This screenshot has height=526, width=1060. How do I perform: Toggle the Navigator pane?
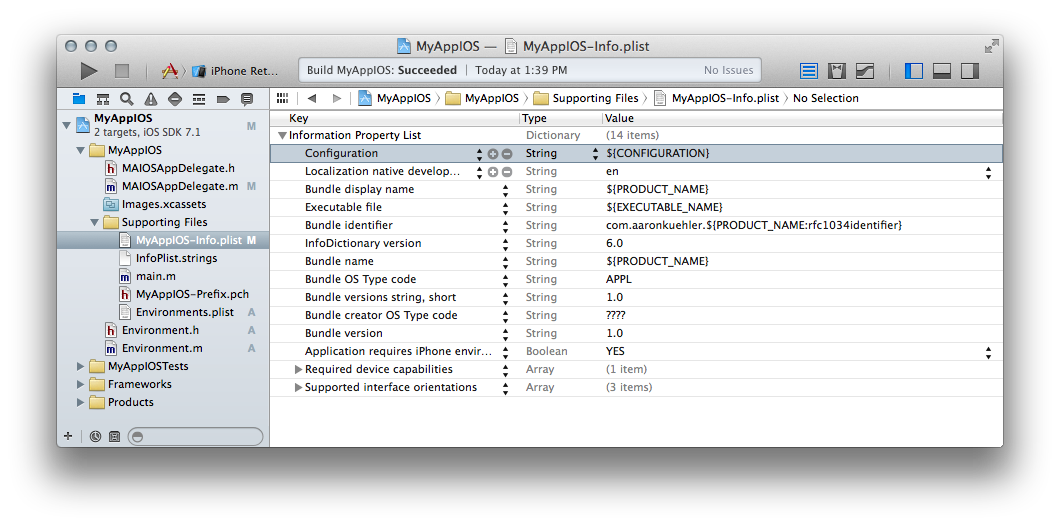(x=914, y=70)
